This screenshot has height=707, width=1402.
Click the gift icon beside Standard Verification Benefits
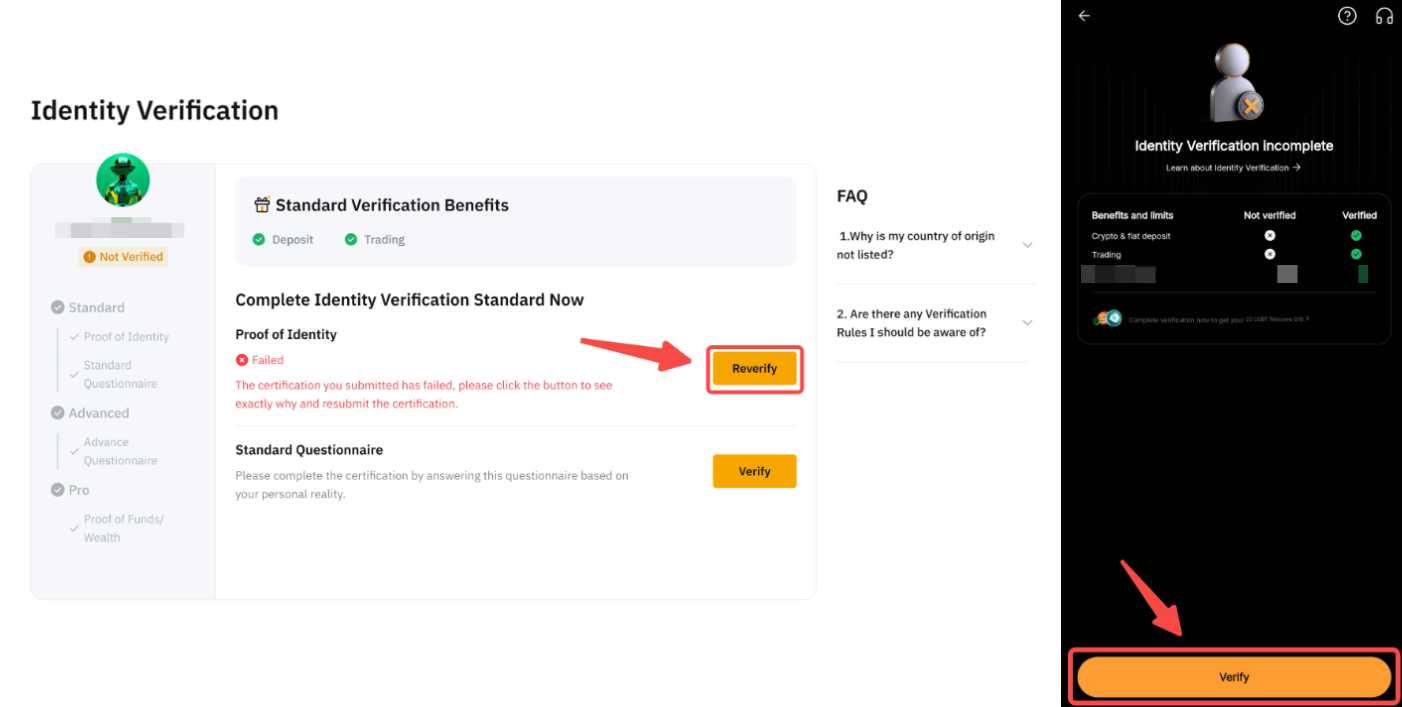[x=262, y=205]
